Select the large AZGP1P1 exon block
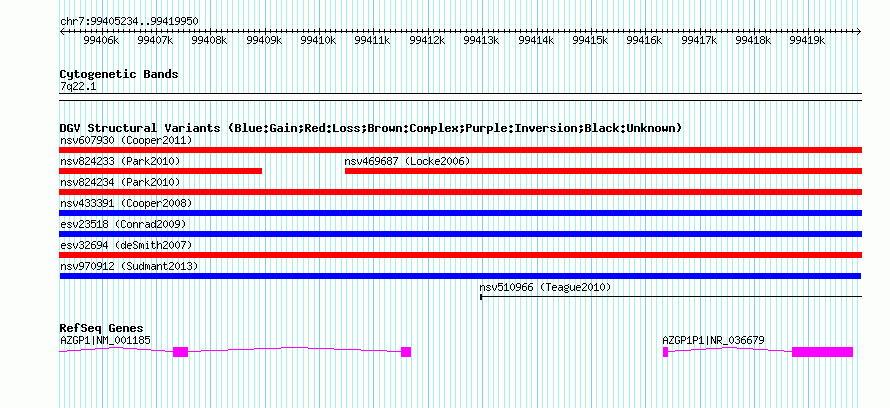The height and width of the screenshot is (408, 890). pyautogui.click(x=822, y=352)
